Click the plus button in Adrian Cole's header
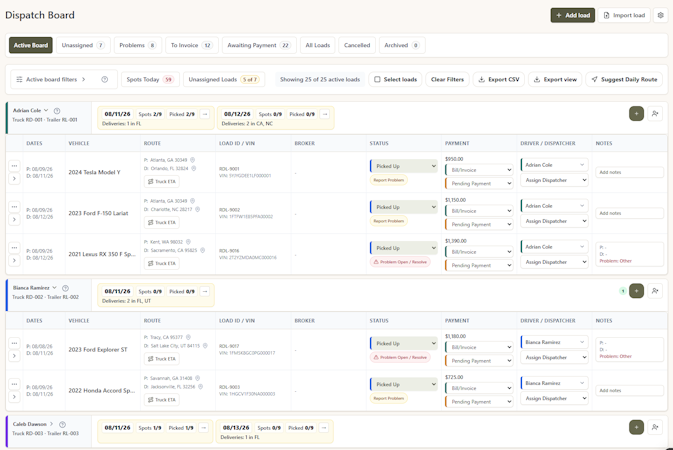The width and height of the screenshot is (673, 450). [636, 113]
